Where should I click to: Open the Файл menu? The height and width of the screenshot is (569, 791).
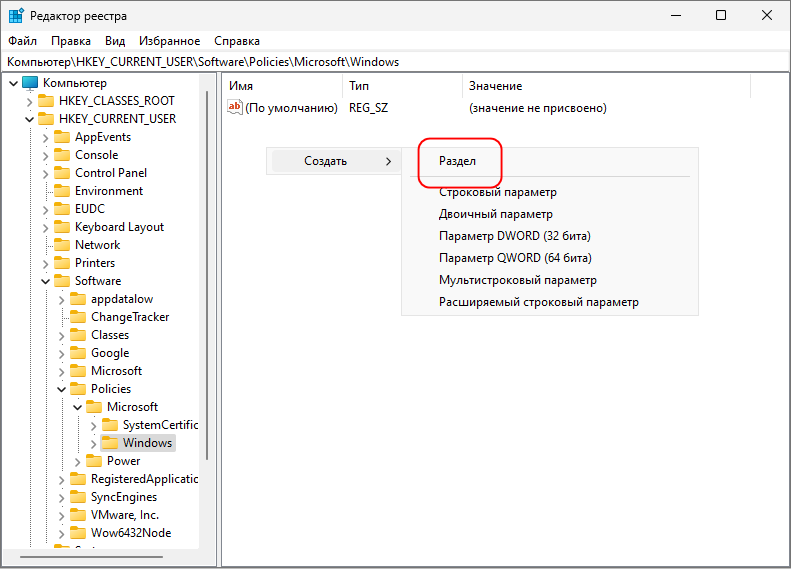pos(22,41)
